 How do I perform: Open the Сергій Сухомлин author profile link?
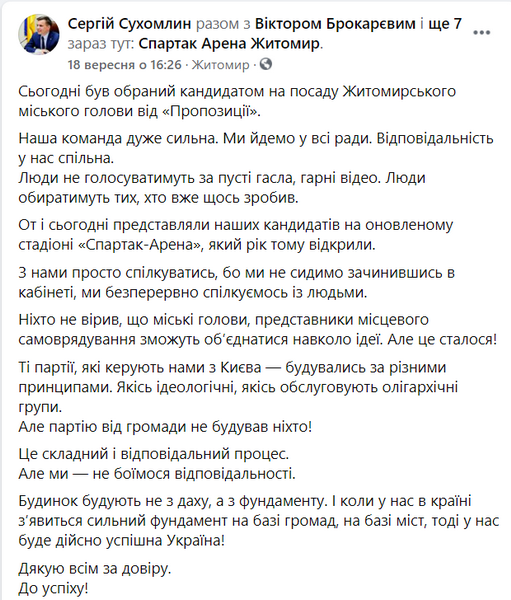pyautogui.click(x=129, y=24)
